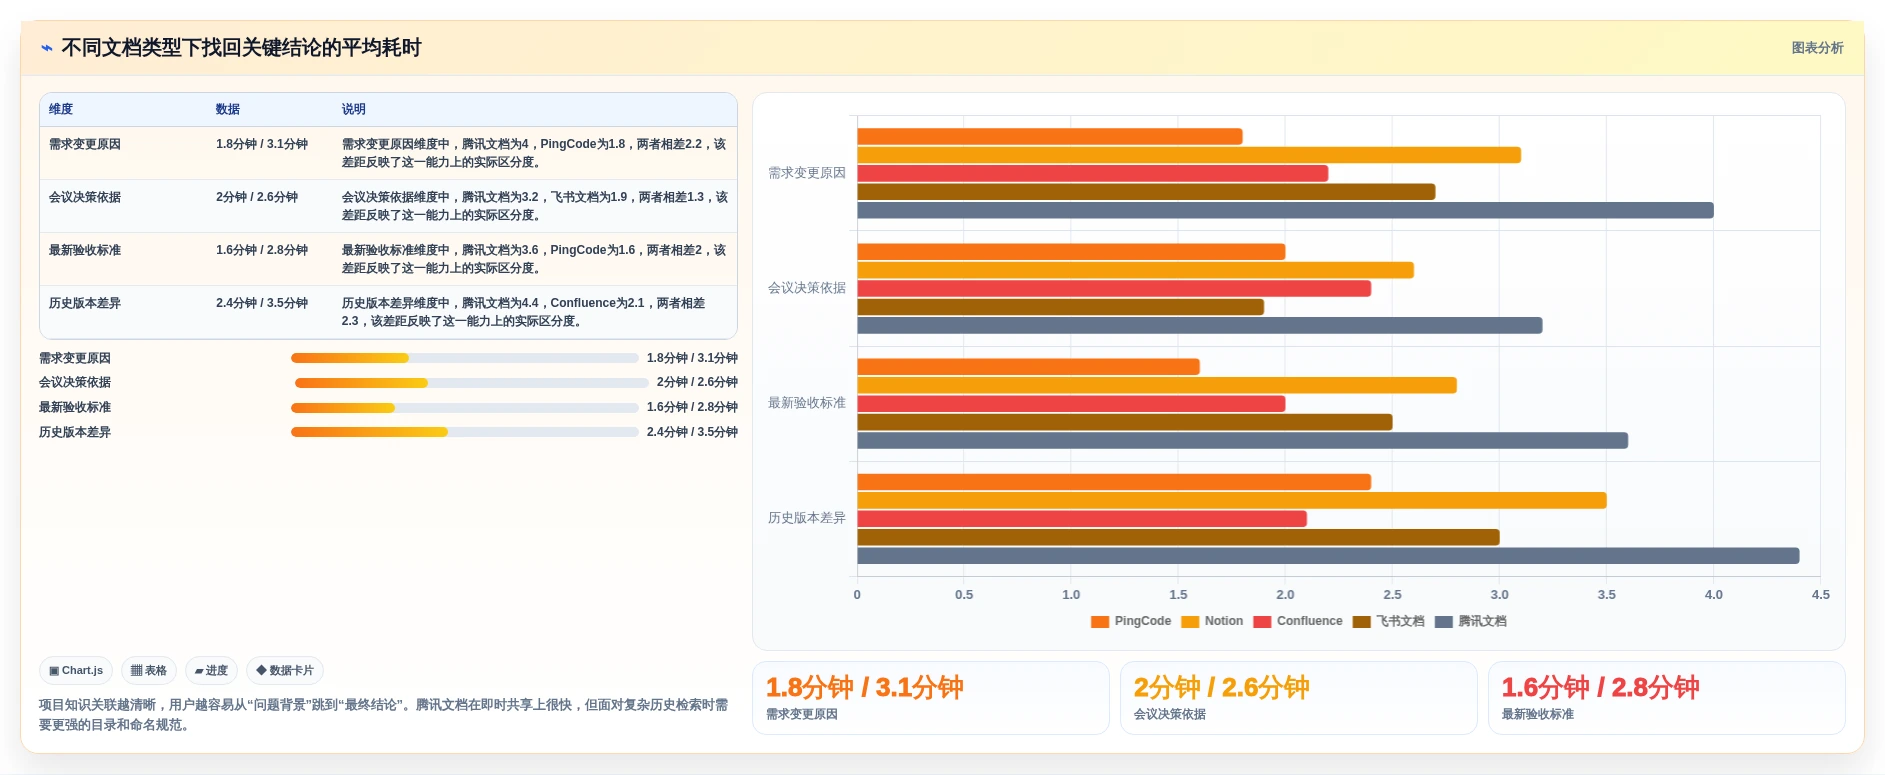Toggle 飞书文档 legend item

[1388, 622]
